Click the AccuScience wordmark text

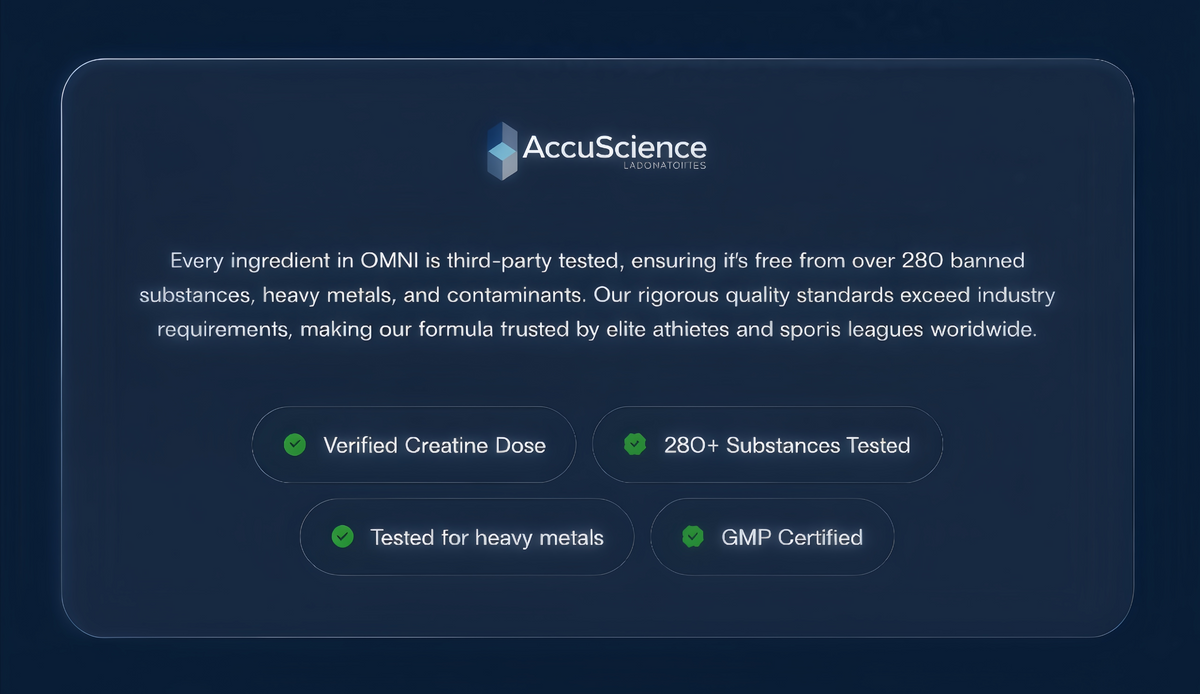(x=615, y=148)
